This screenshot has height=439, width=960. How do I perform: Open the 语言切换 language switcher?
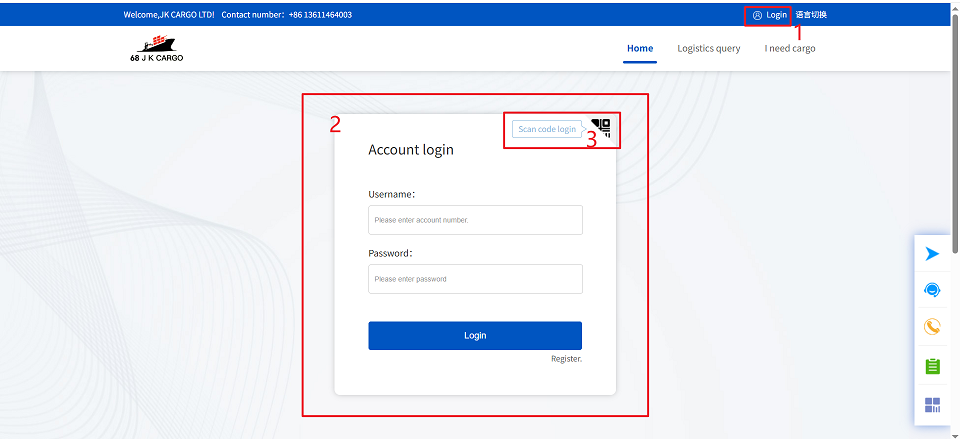pyautogui.click(x=811, y=15)
